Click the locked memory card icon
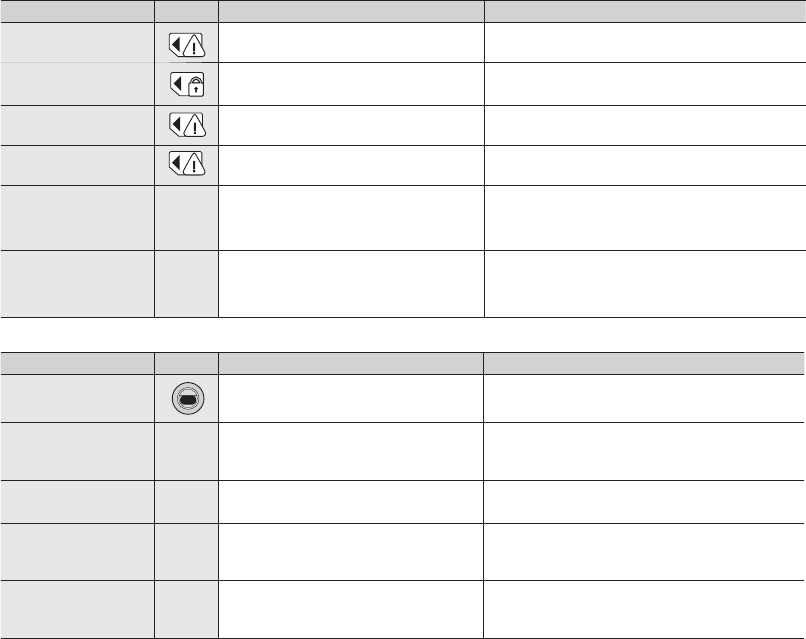The width and height of the screenshot is (806, 639). coord(186,85)
